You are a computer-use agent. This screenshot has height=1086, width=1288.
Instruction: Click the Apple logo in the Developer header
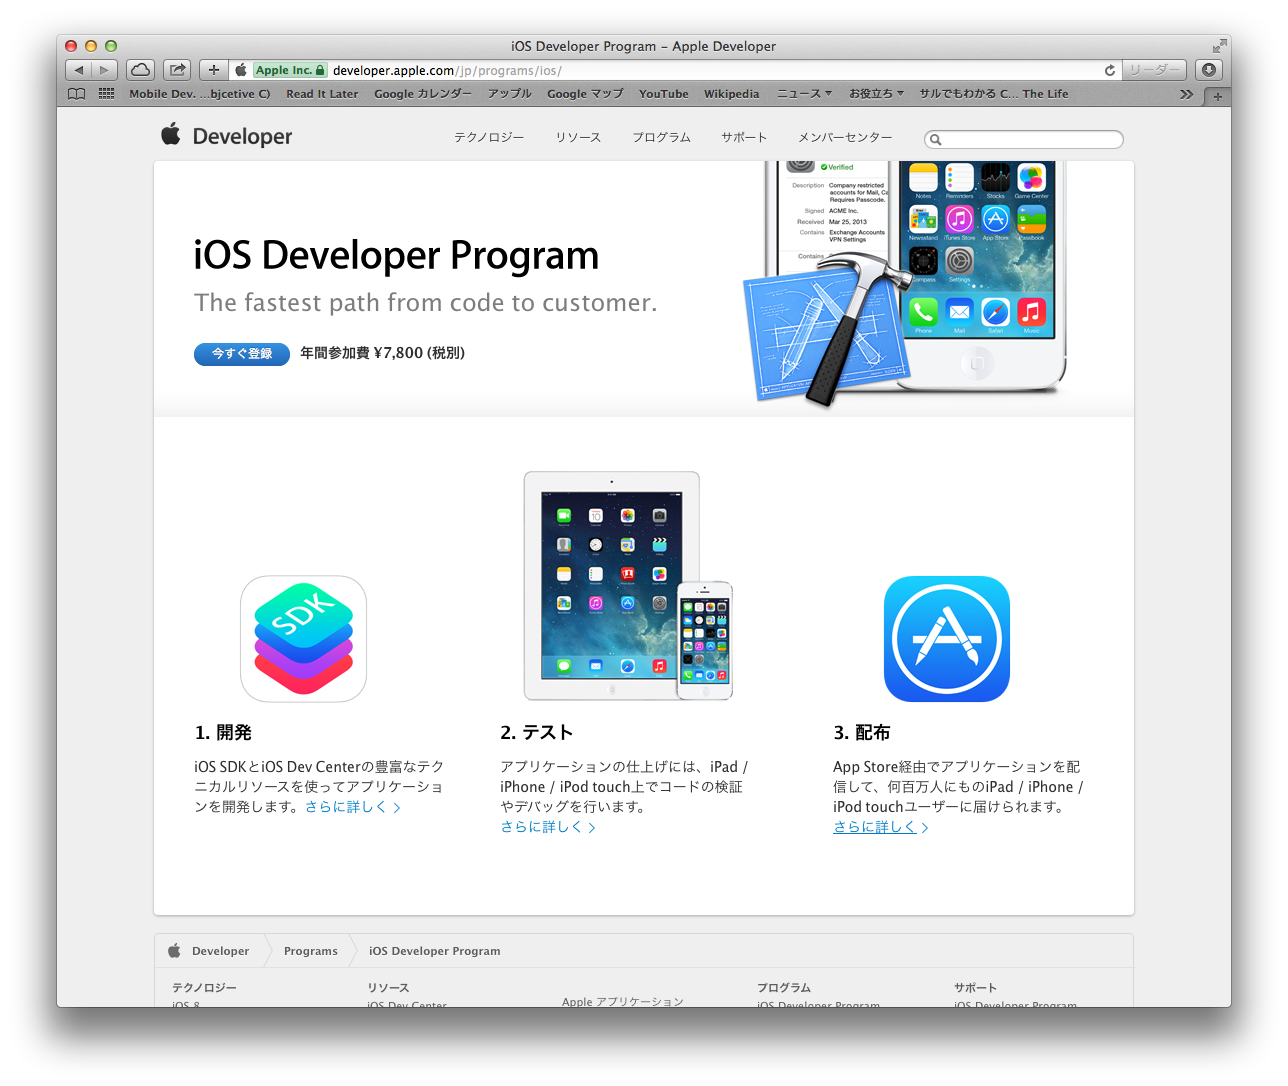pos(171,134)
